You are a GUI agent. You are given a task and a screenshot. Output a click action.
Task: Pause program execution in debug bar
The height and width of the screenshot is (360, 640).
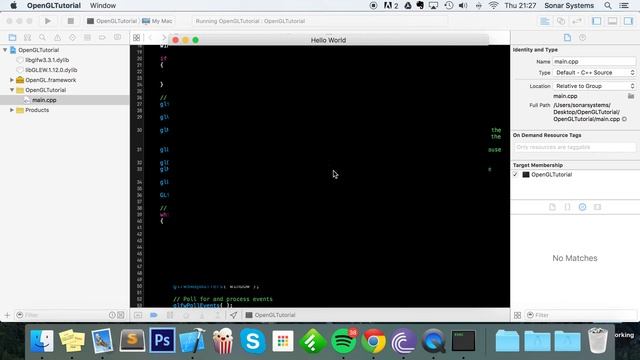tap(170, 315)
